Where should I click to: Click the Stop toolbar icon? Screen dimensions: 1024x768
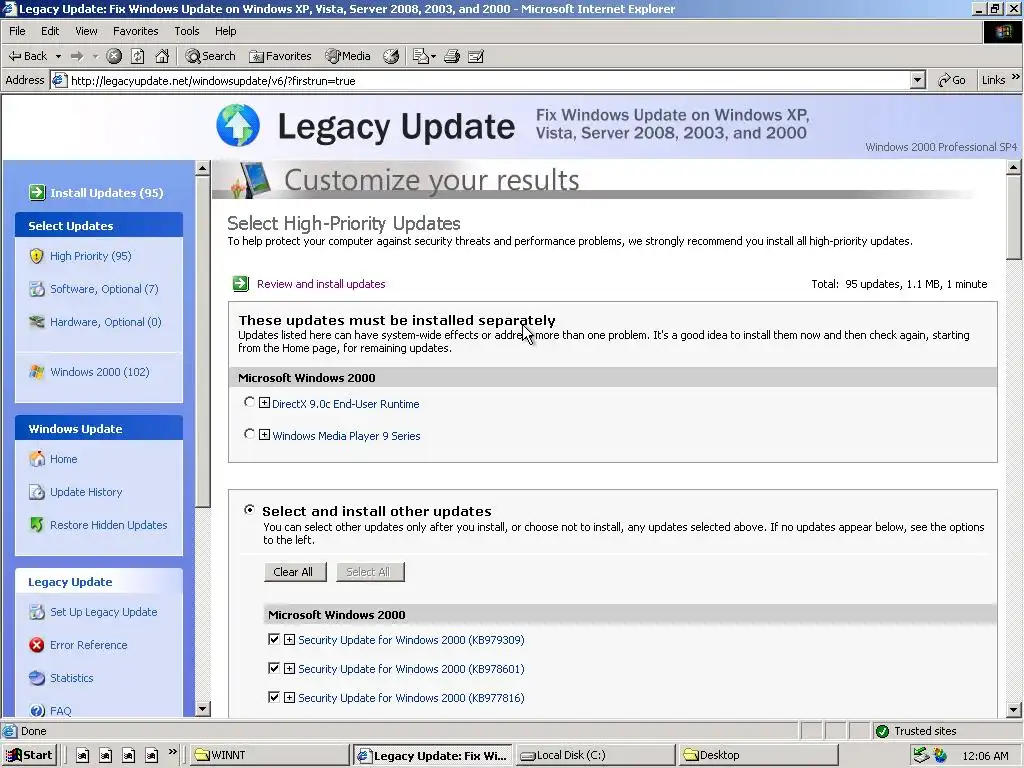[x=114, y=56]
